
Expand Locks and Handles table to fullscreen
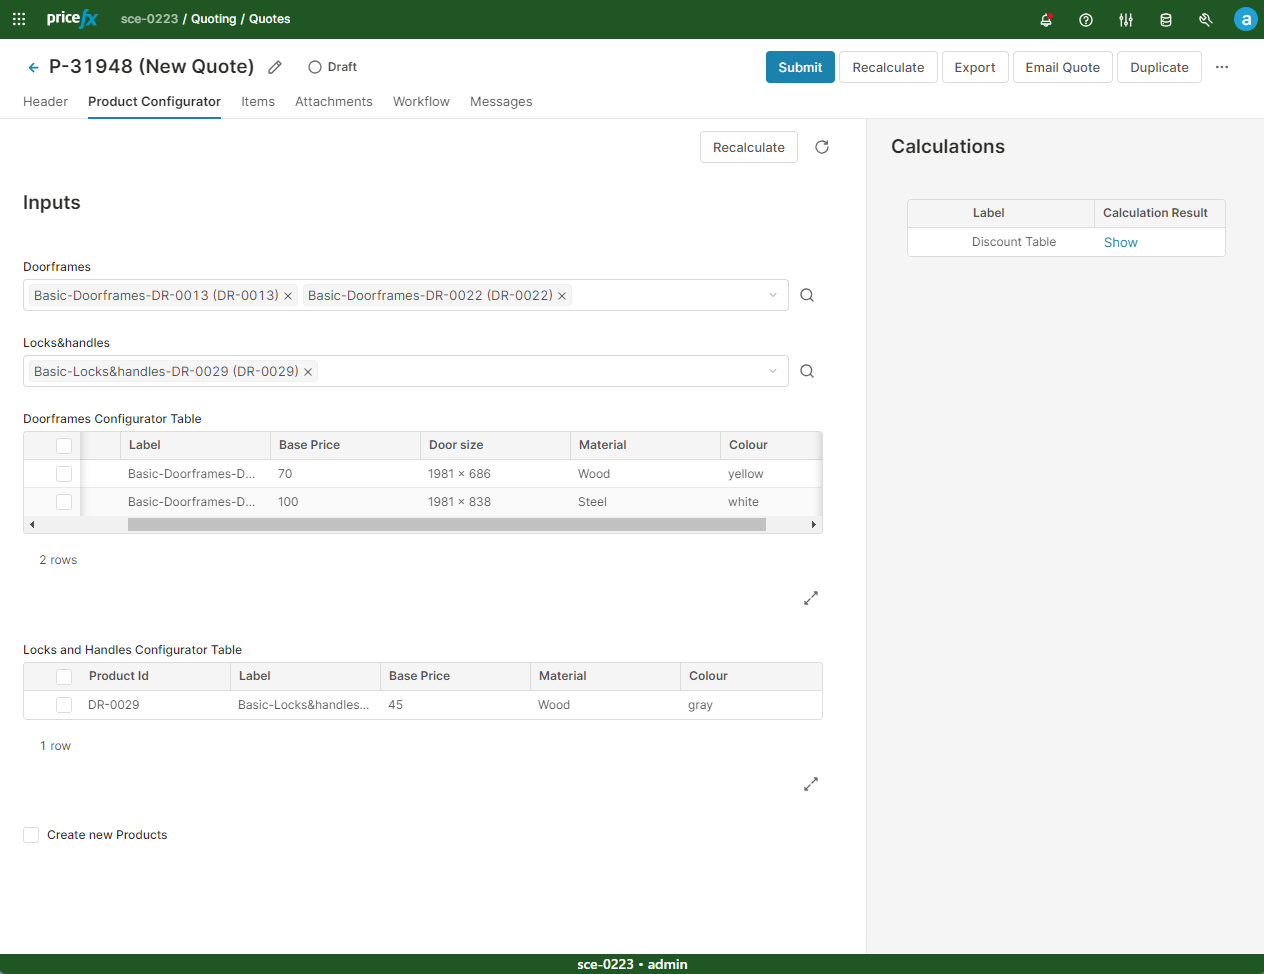pos(811,784)
